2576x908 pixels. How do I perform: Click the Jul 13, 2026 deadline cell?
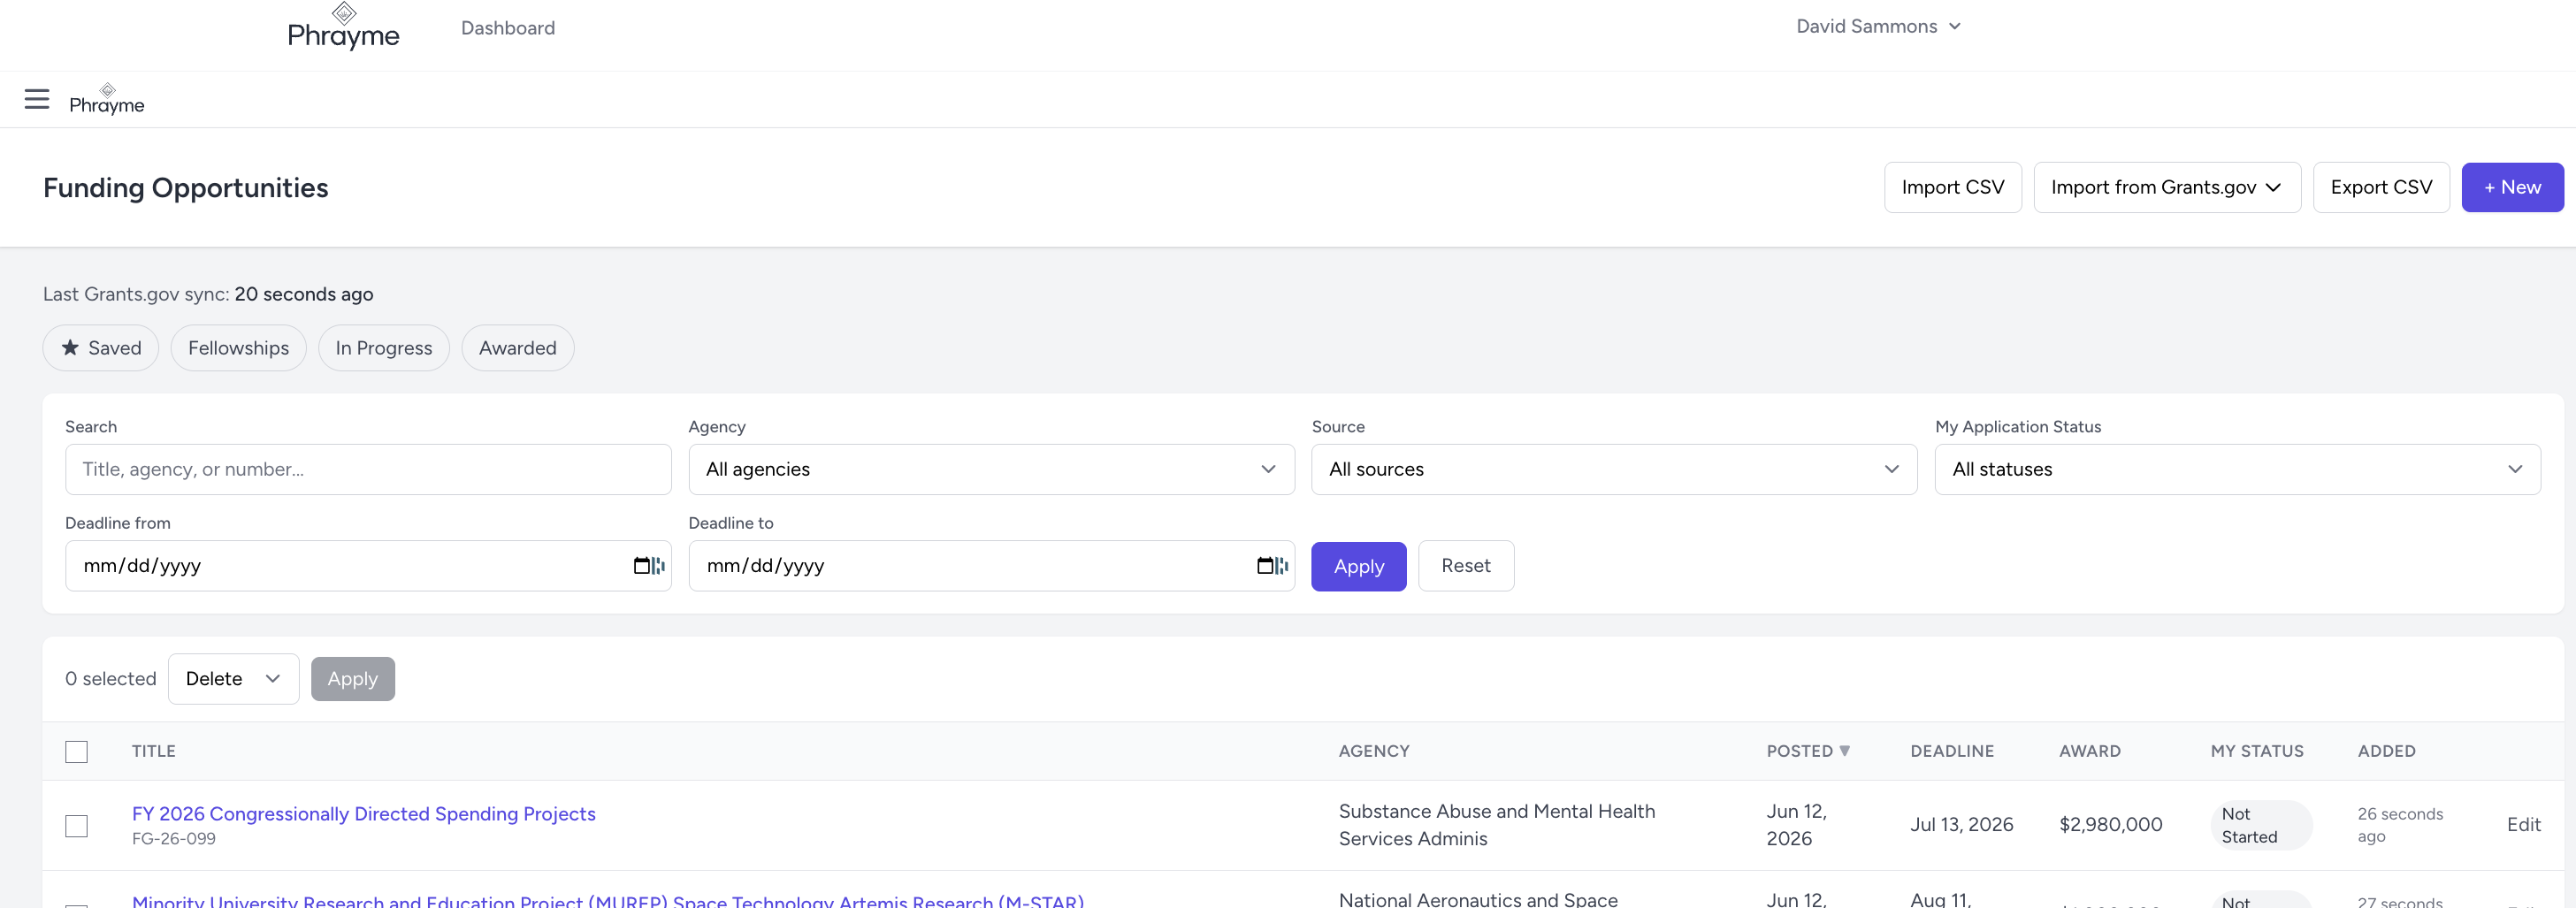point(1961,825)
